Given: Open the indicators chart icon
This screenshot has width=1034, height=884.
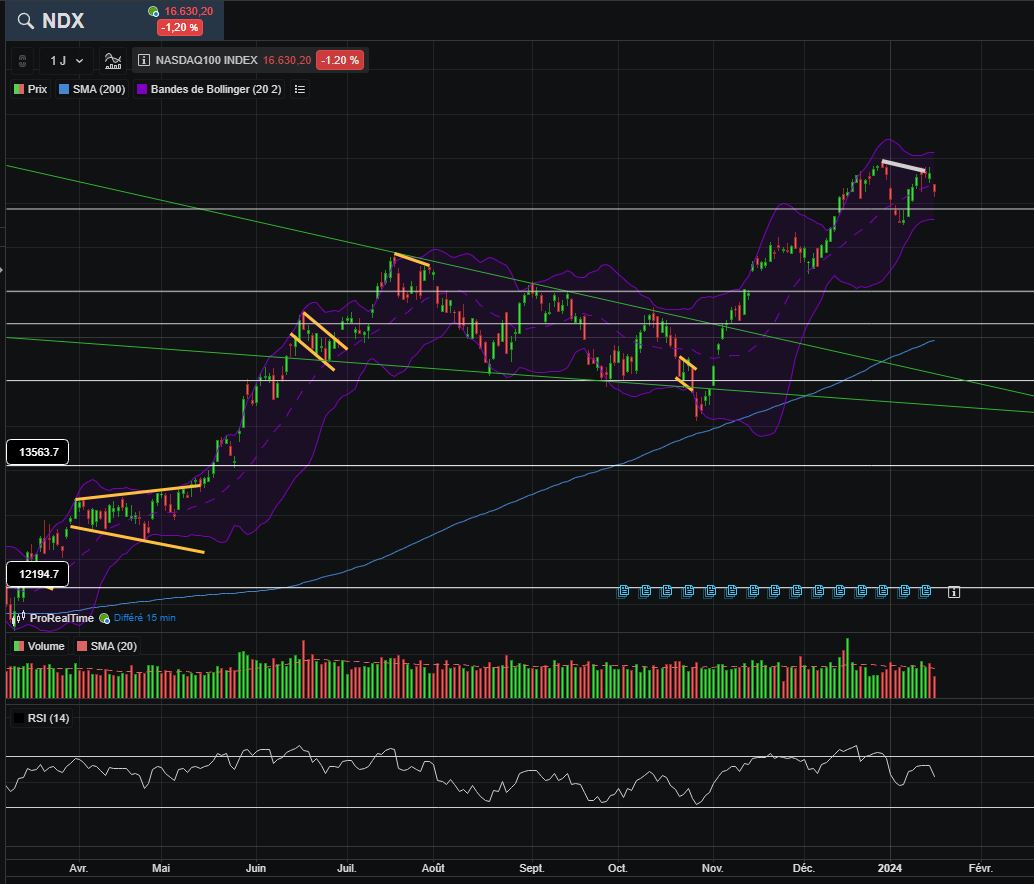Looking at the screenshot, I should [113, 61].
